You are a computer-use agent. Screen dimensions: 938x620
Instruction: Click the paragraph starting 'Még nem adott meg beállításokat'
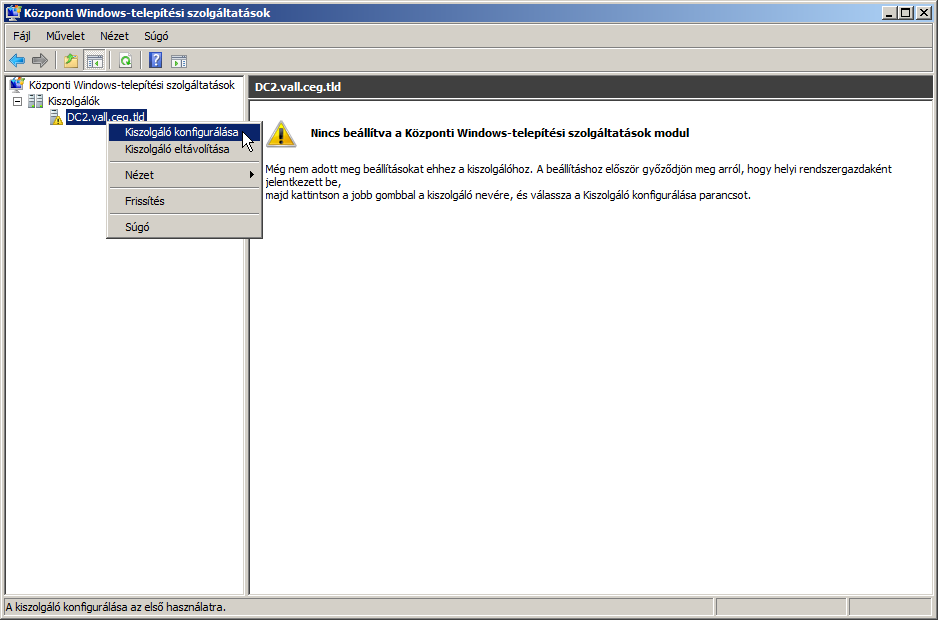tap(578, 175)
